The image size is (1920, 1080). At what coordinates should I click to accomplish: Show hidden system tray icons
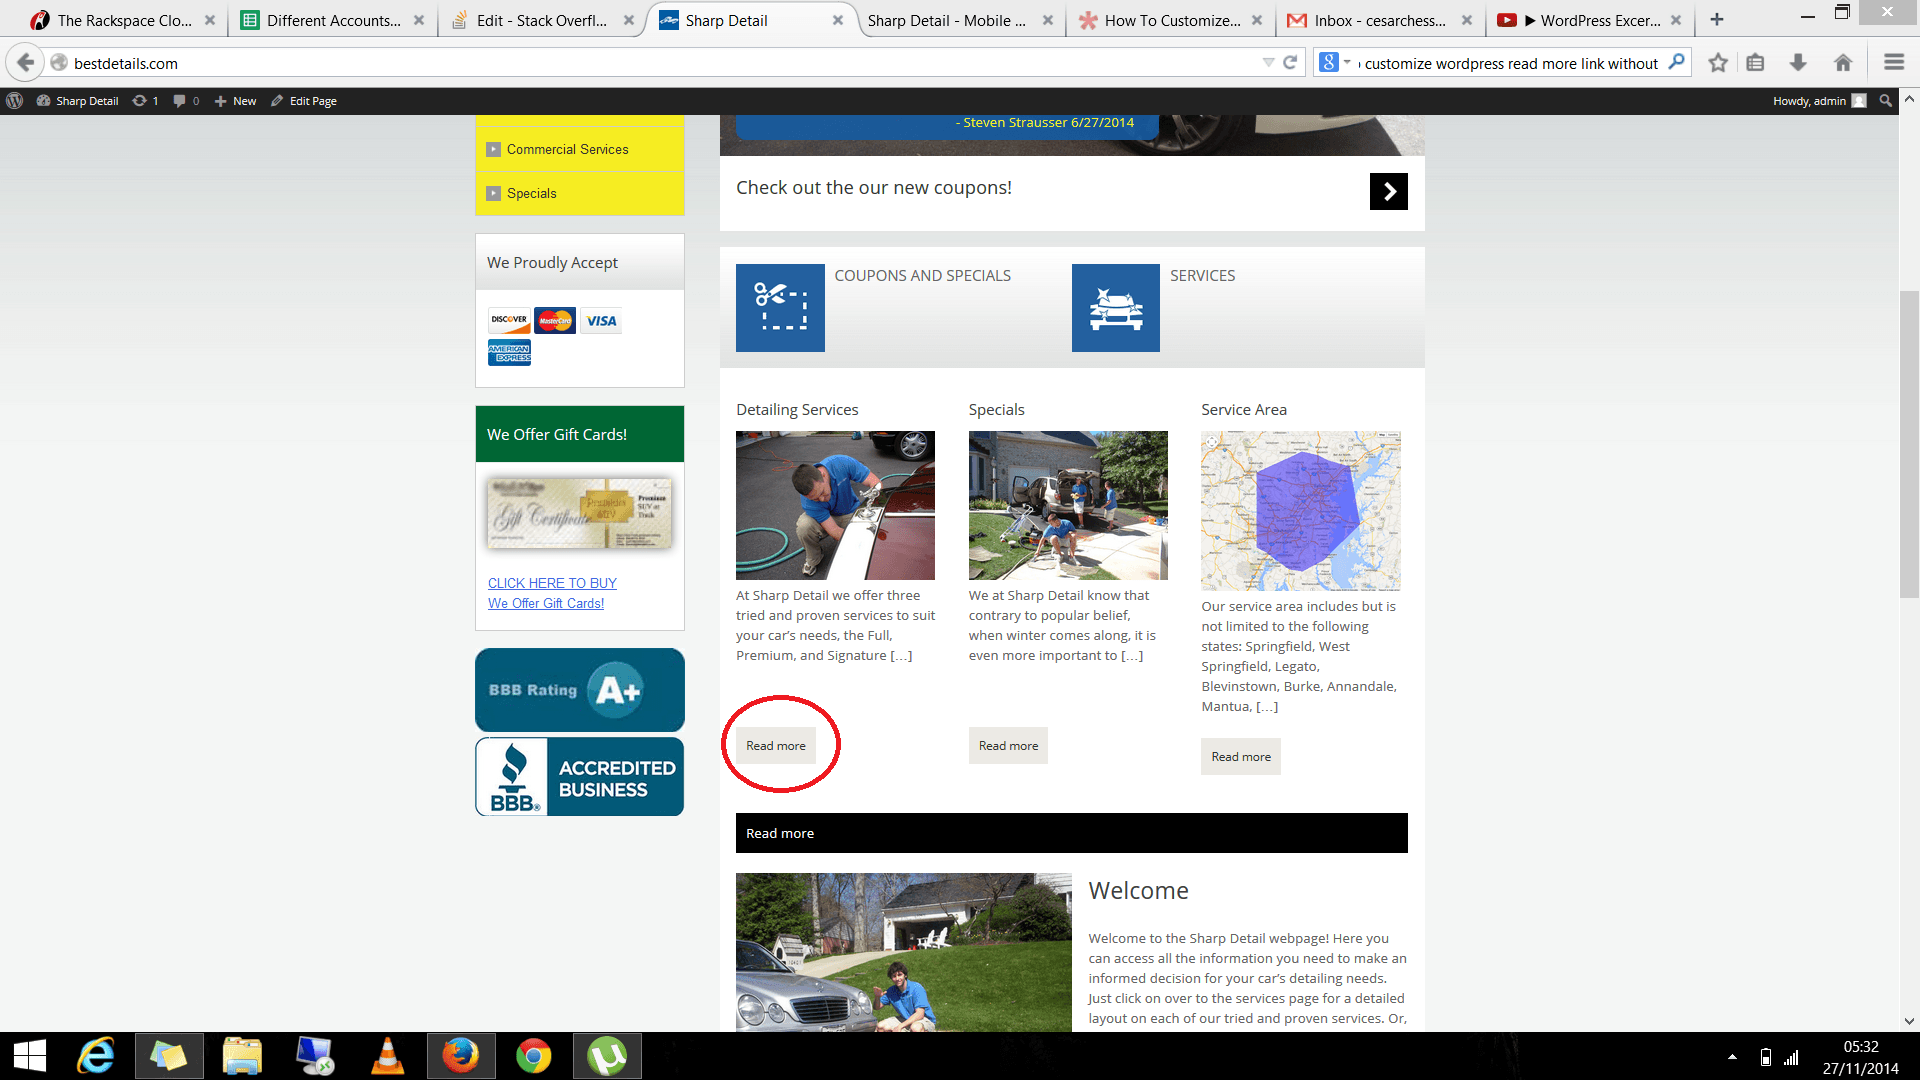pyautogui.click(x=1732, y=1057)
